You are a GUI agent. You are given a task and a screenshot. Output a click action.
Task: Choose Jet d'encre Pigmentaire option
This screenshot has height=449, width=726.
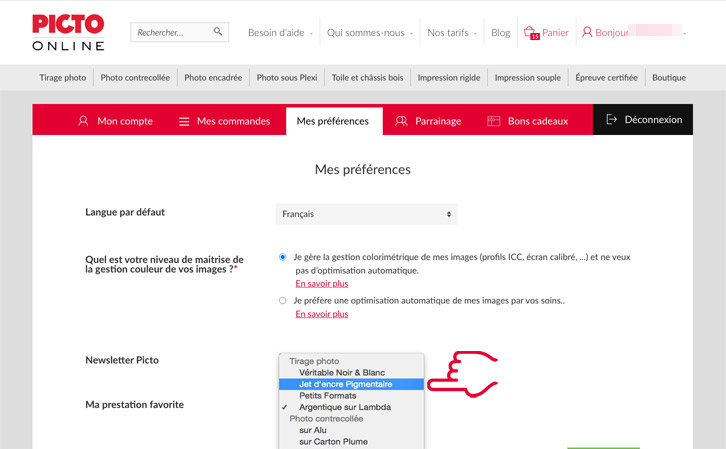(x=345, y=384)
